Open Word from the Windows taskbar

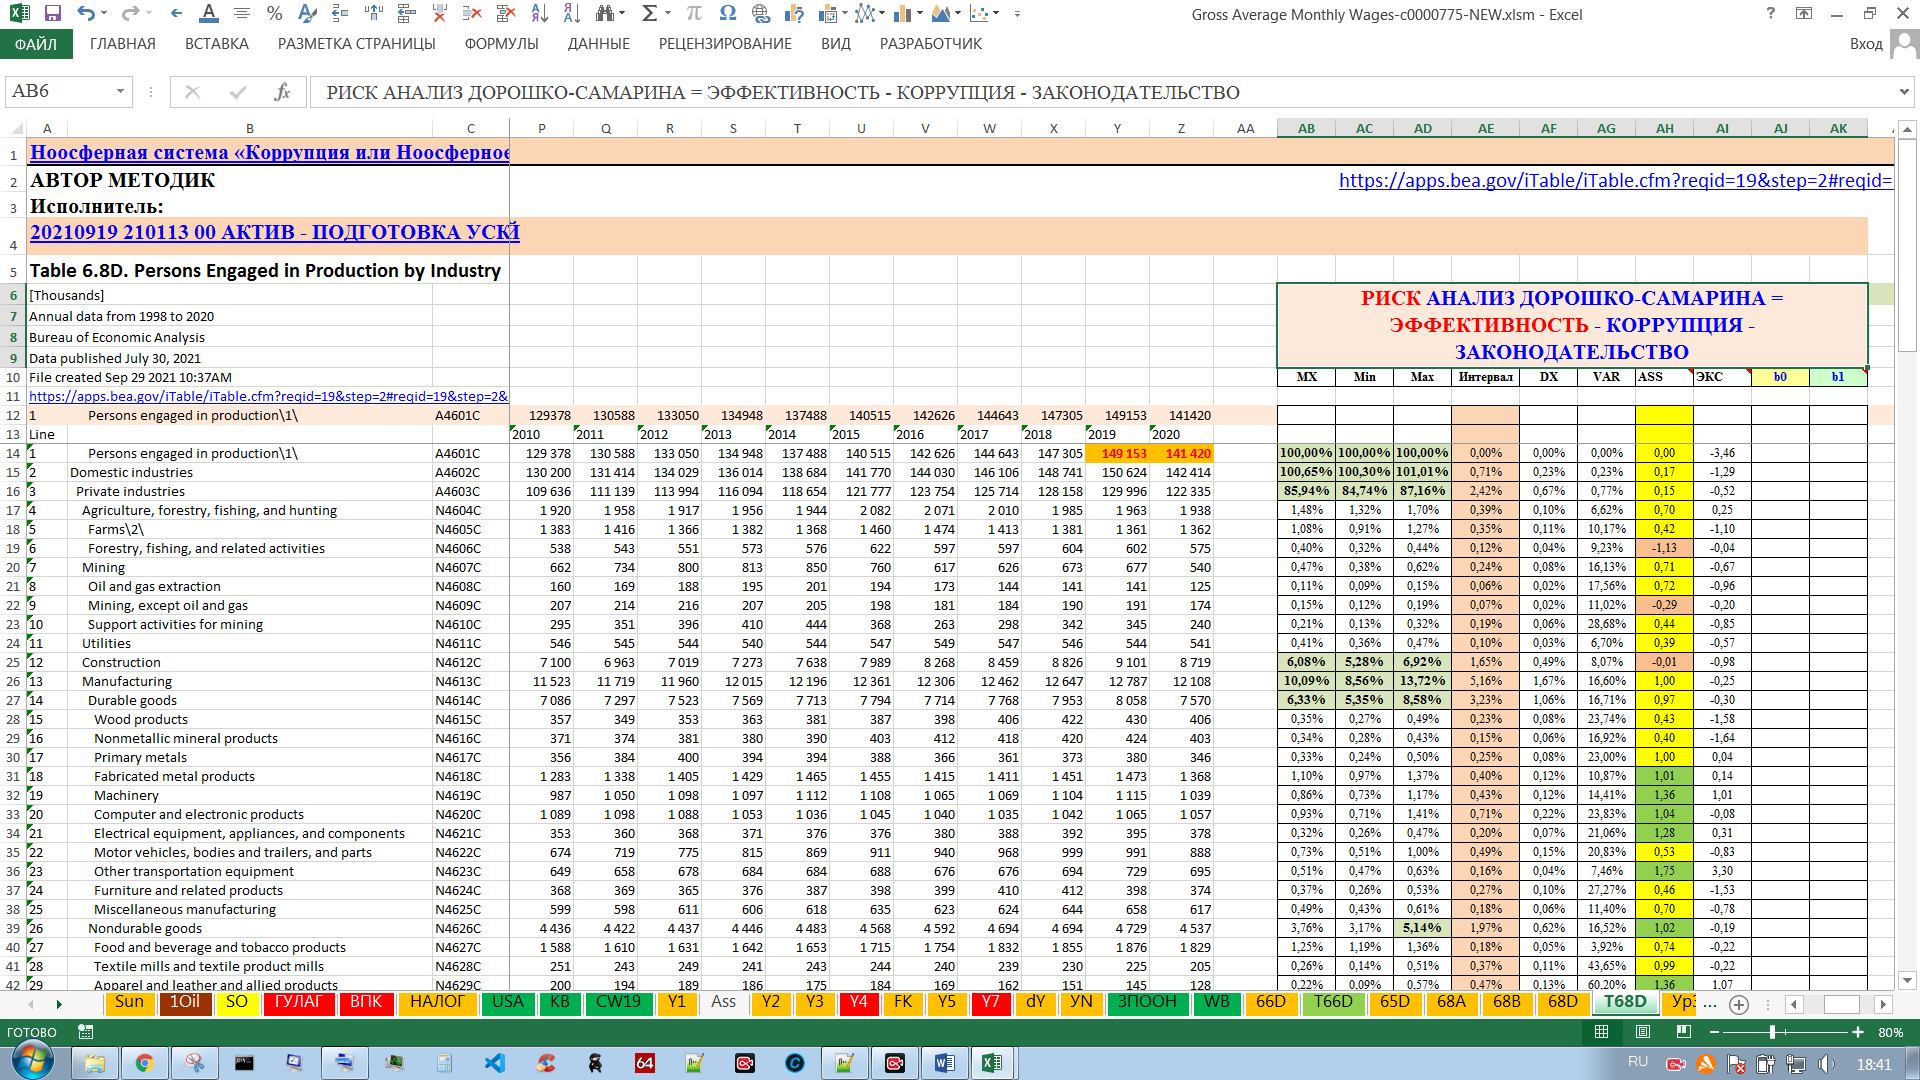[x=943, y=1063]
